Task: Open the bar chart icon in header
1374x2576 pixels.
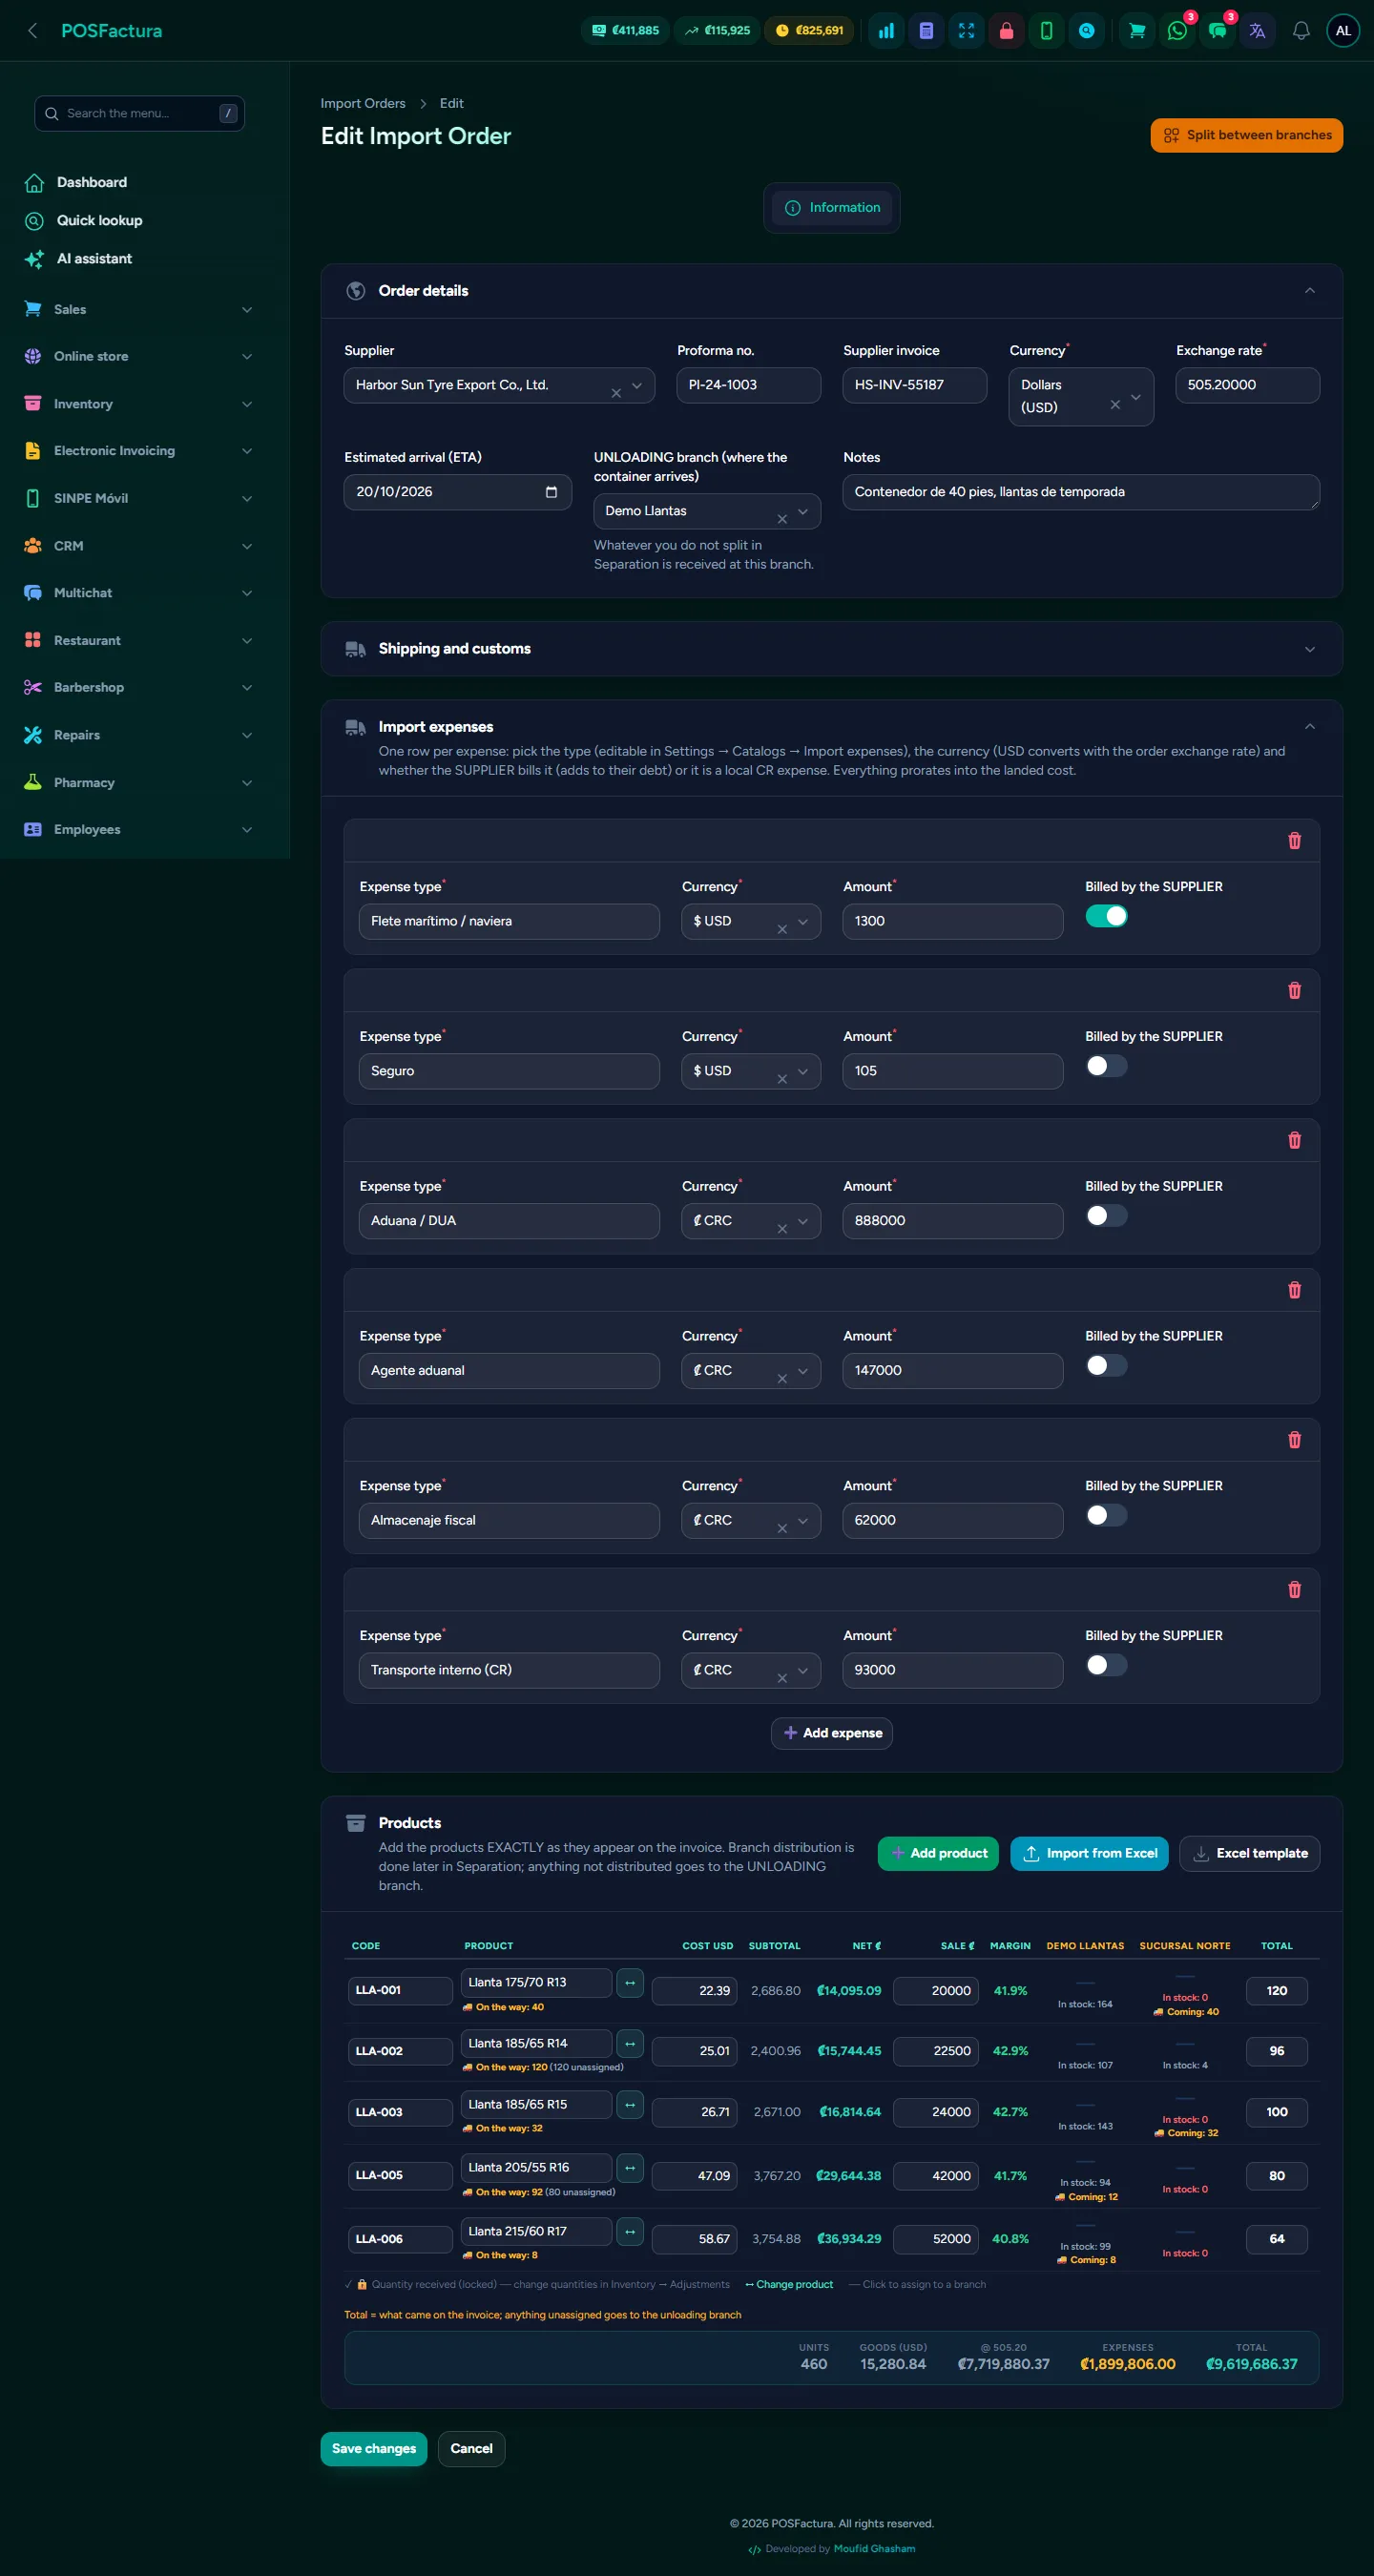Action: tap(886, 31)
